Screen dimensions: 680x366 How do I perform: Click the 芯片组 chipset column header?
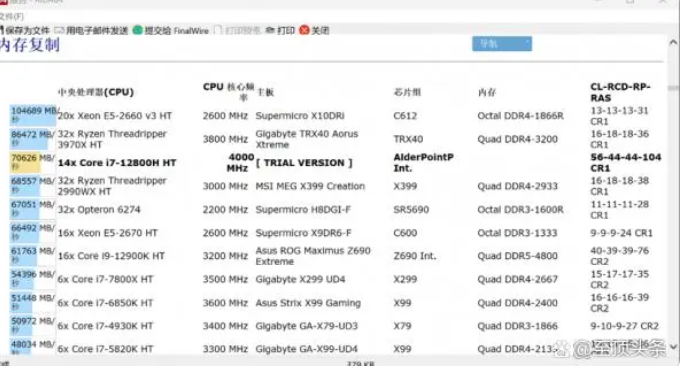[407, 92]
